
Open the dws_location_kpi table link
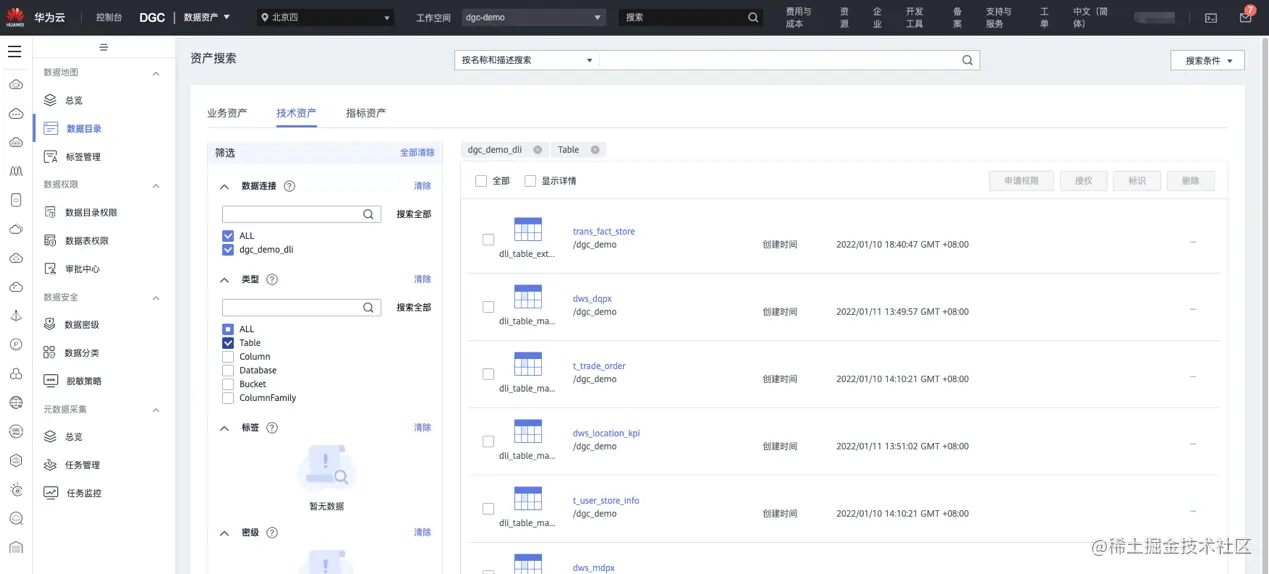click(x=606, y=433)
